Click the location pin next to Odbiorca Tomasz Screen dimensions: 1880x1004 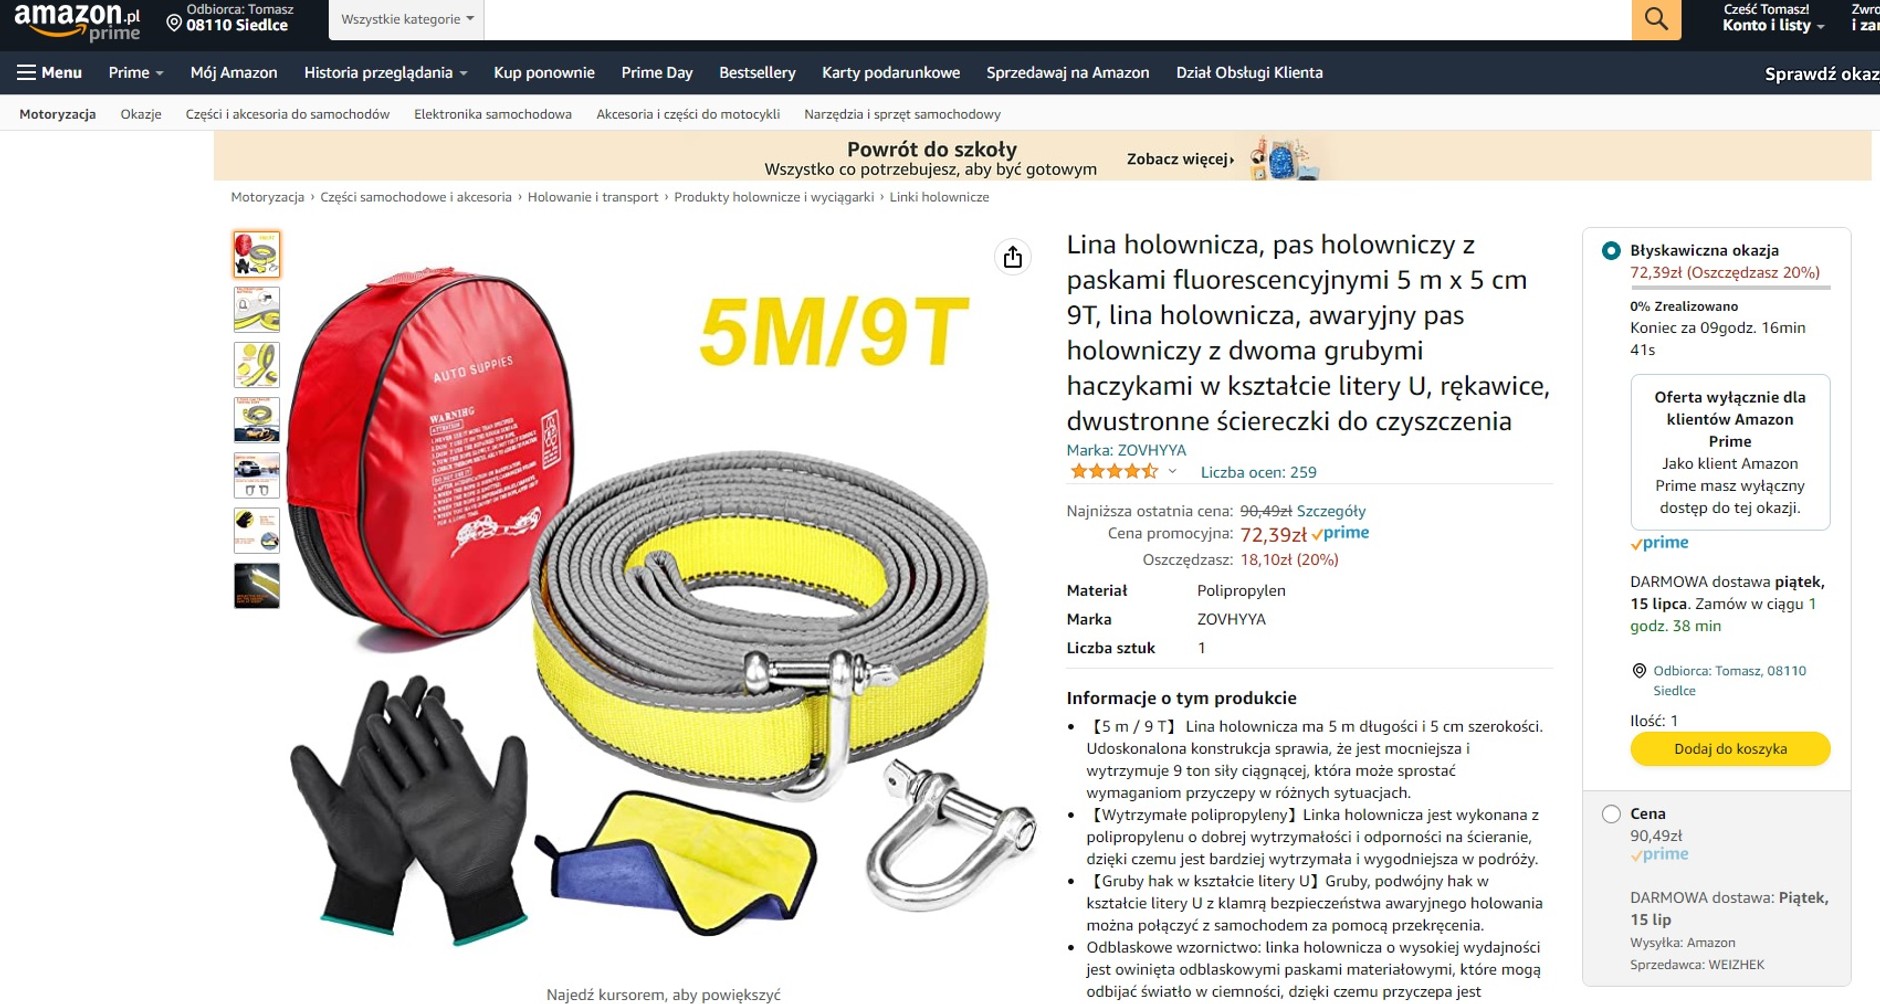1639,671
